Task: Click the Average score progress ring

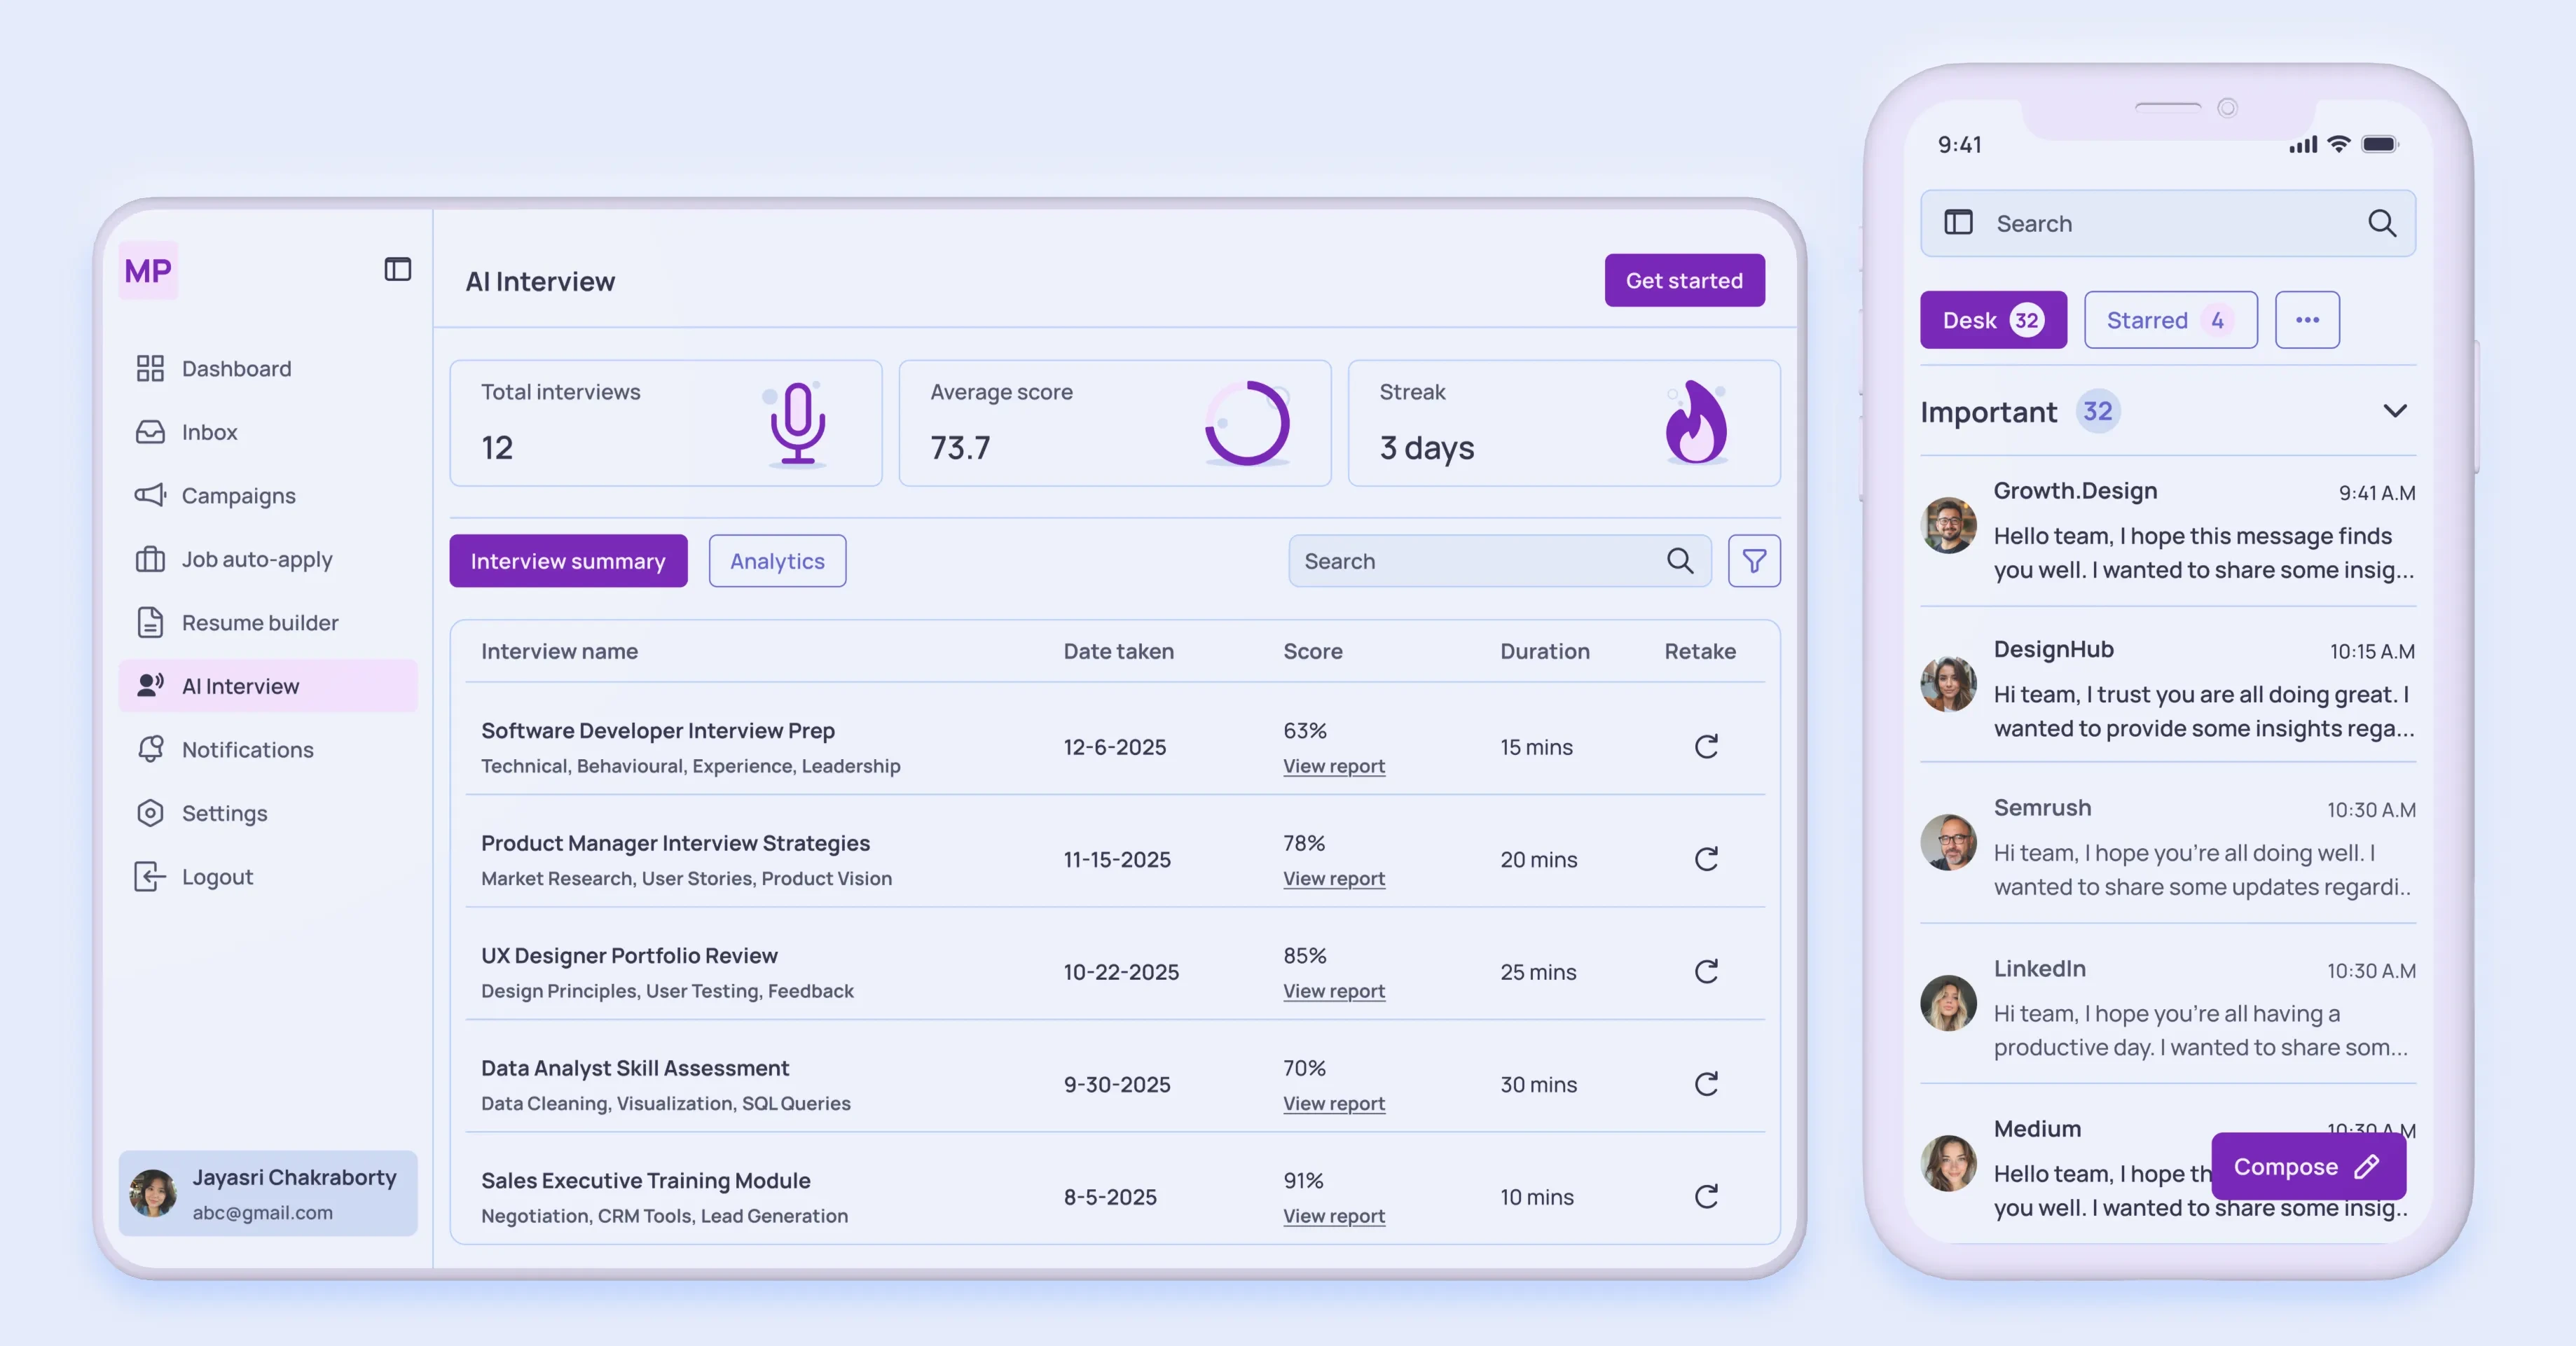Action: tap(1246, 423)
